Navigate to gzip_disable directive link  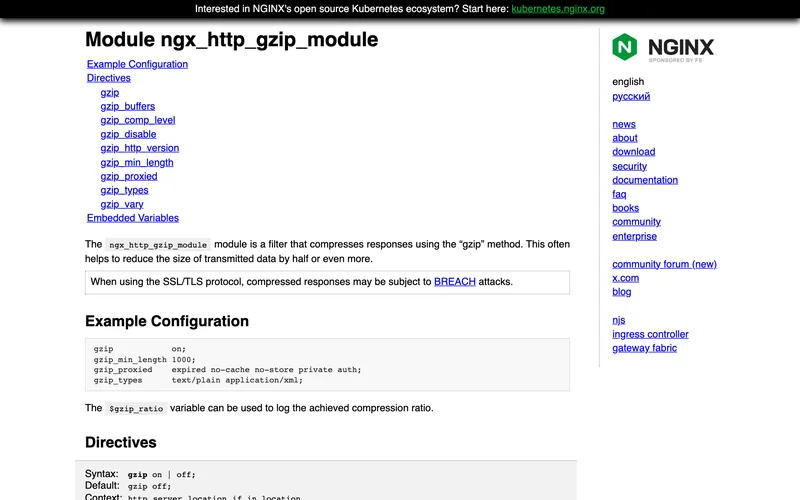tap(128, 134)
